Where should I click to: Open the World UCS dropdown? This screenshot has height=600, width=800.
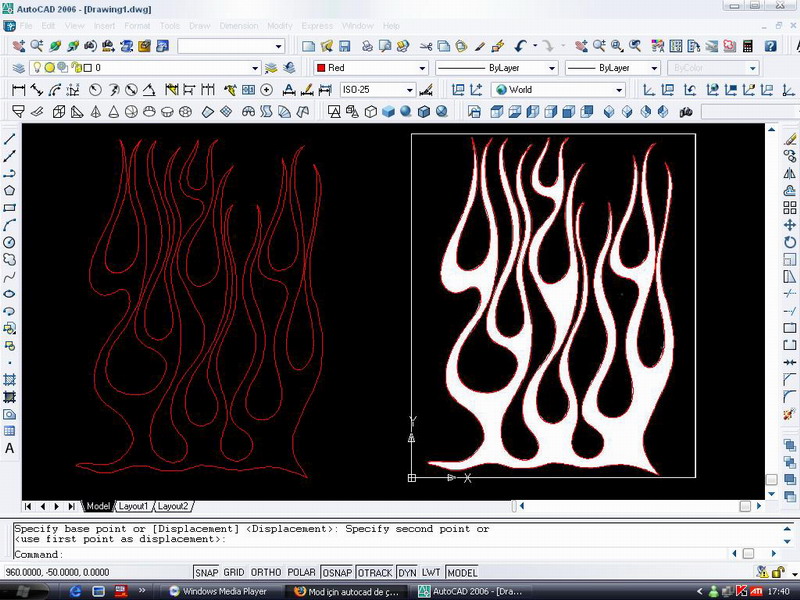point(619,90)
